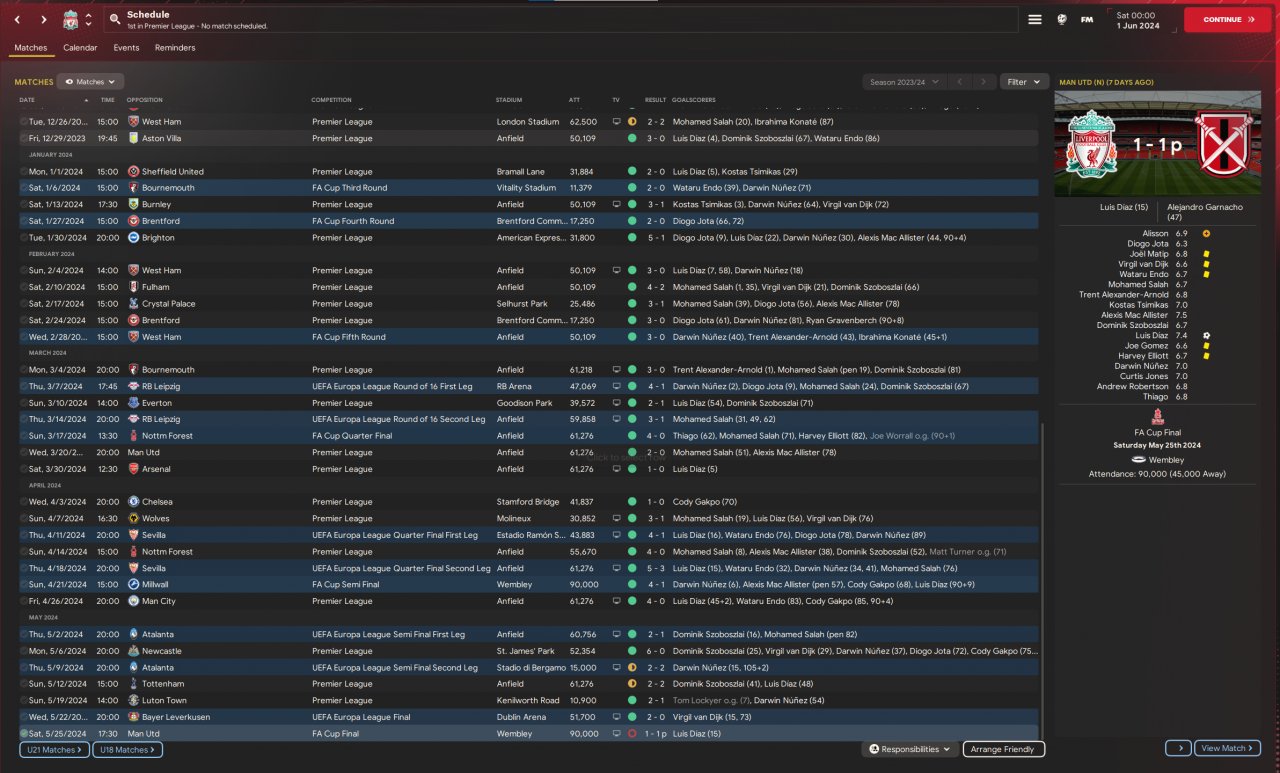Screen dimensions: 1280x773
Task: Open the hamburger menu icon
Action: click(1035, 19)
